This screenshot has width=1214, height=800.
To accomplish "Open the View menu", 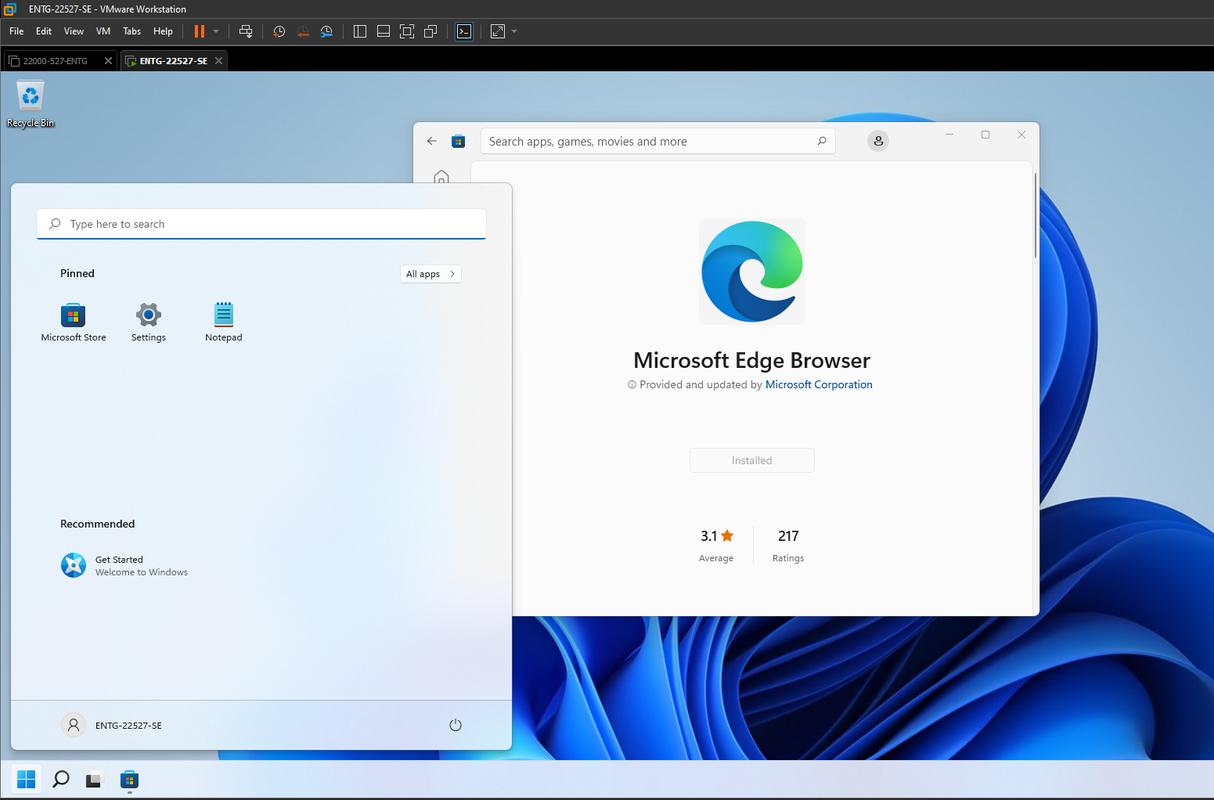I will coord(74,31).
